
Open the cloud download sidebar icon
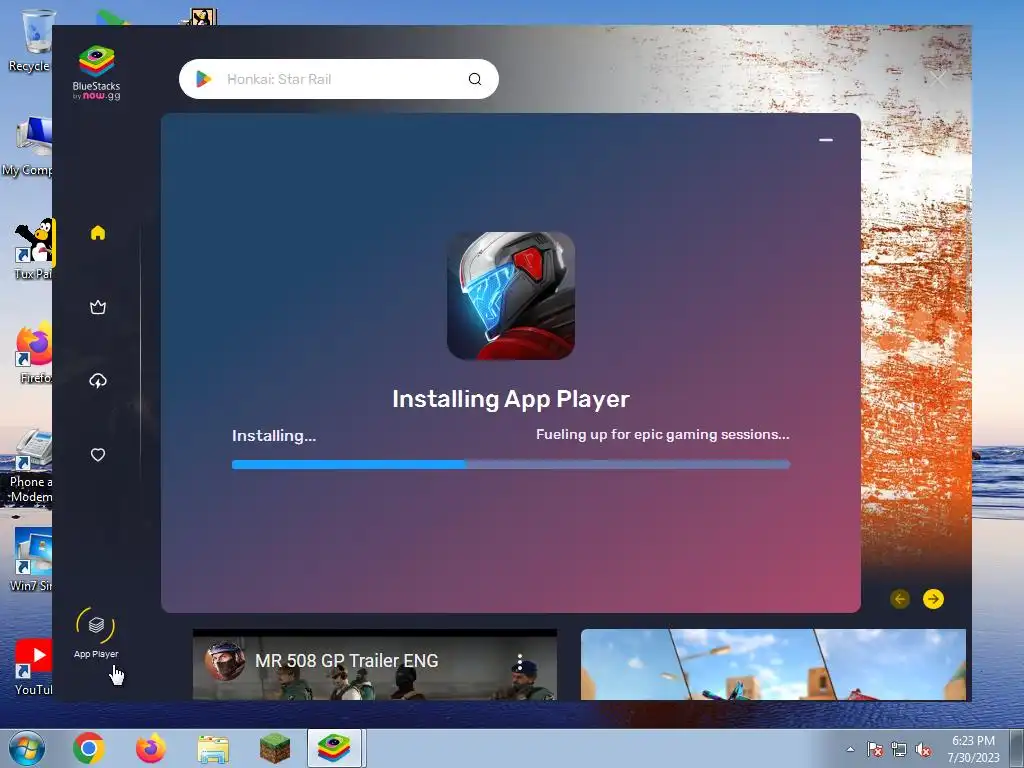coord(98,381)
